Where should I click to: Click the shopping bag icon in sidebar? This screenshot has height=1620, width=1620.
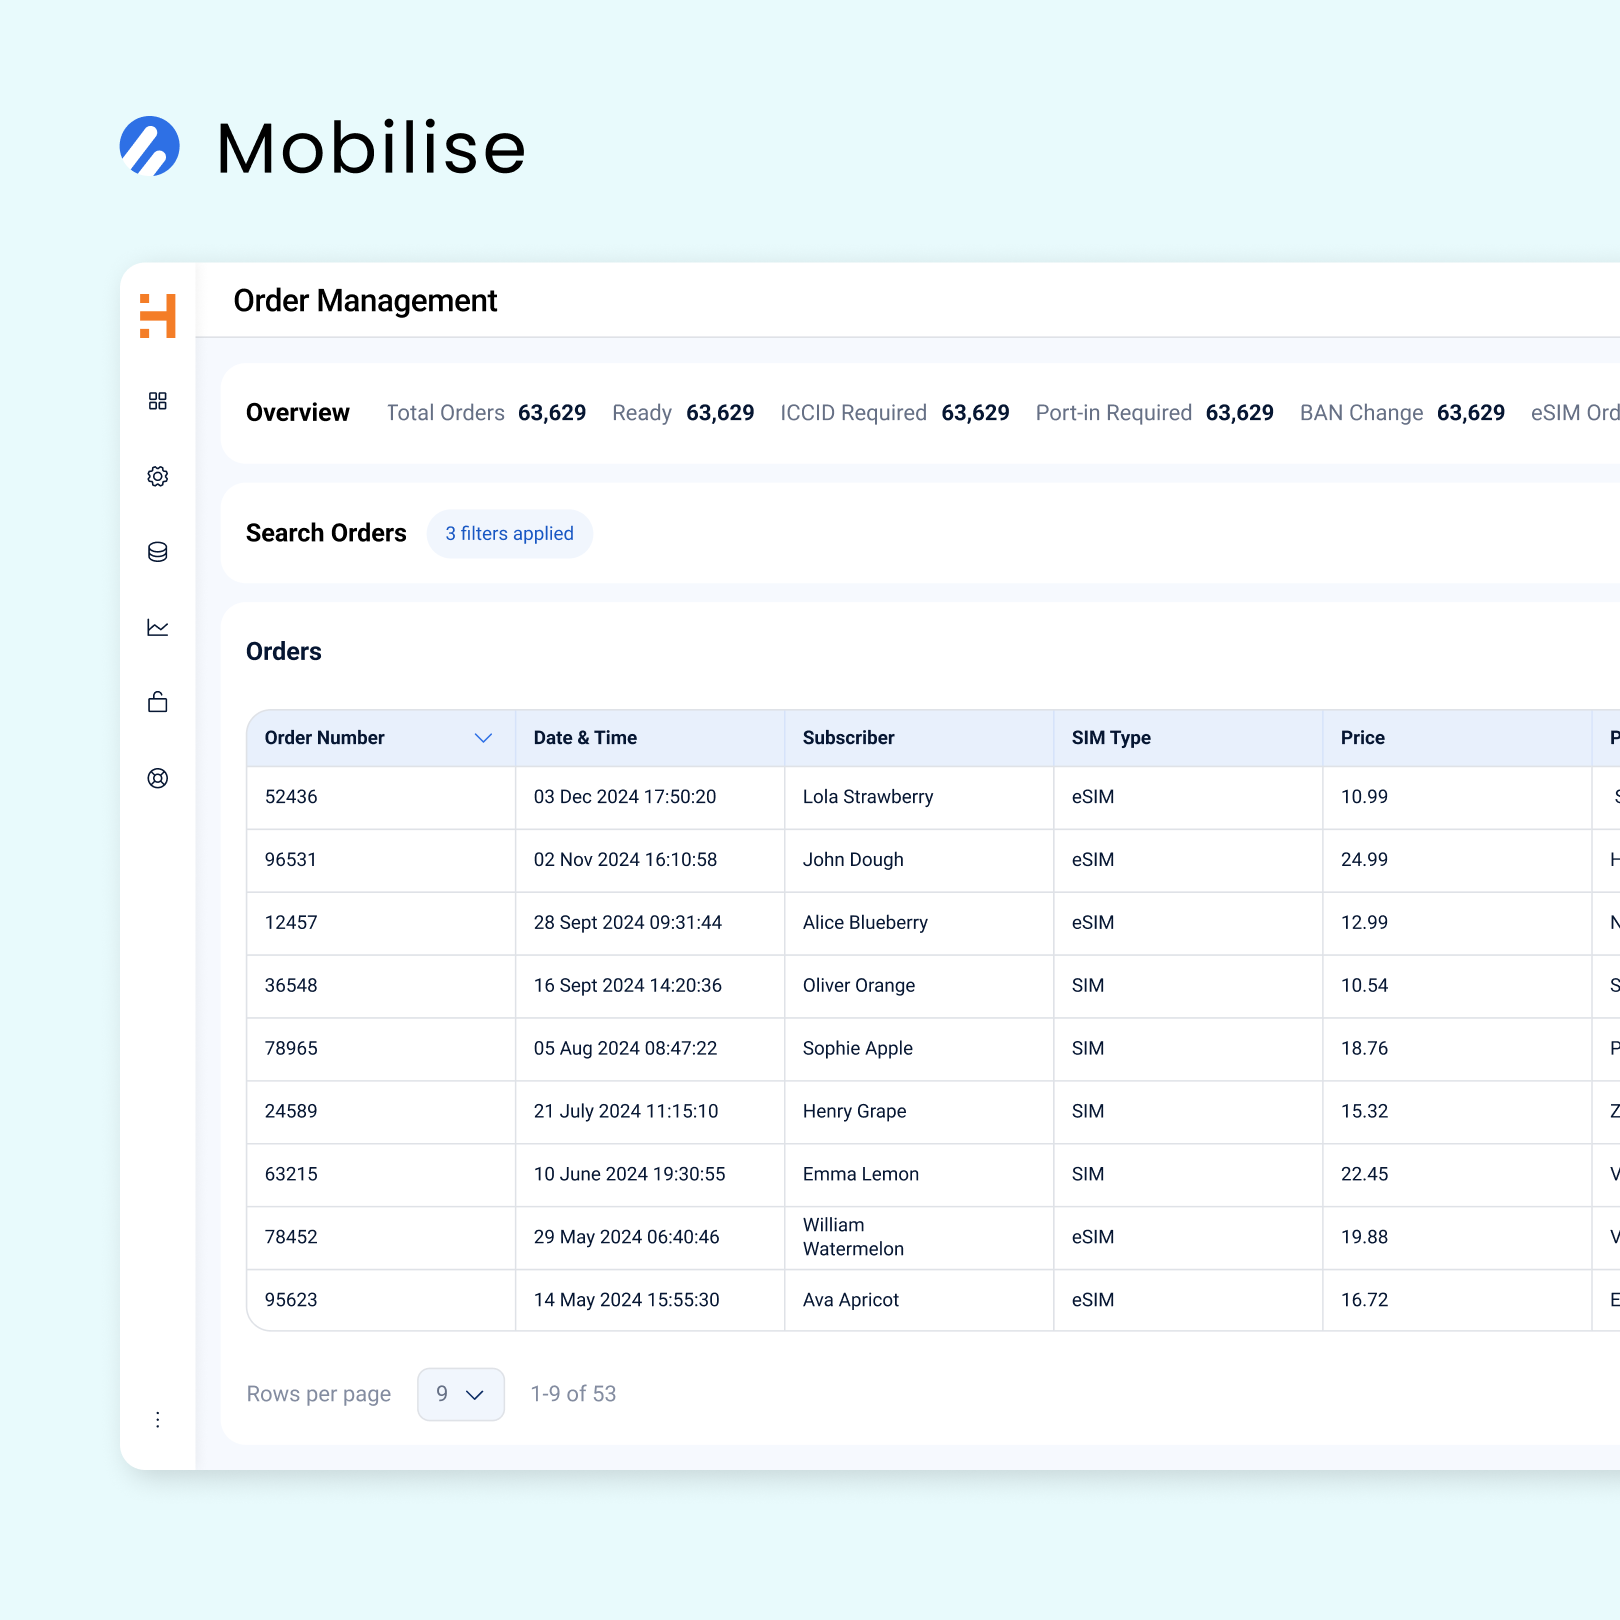point(158,703)
